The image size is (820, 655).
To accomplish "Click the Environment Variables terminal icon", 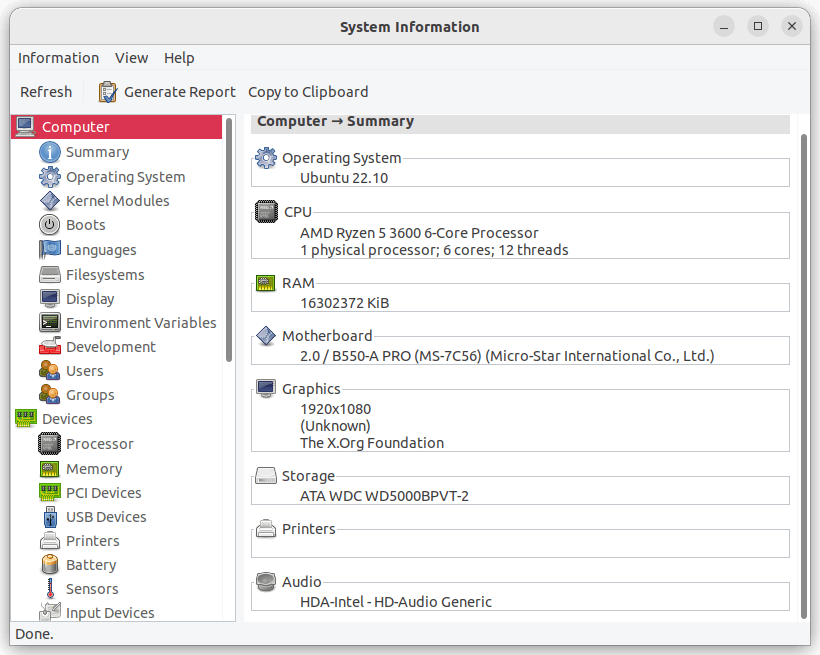I will point(50,323).
